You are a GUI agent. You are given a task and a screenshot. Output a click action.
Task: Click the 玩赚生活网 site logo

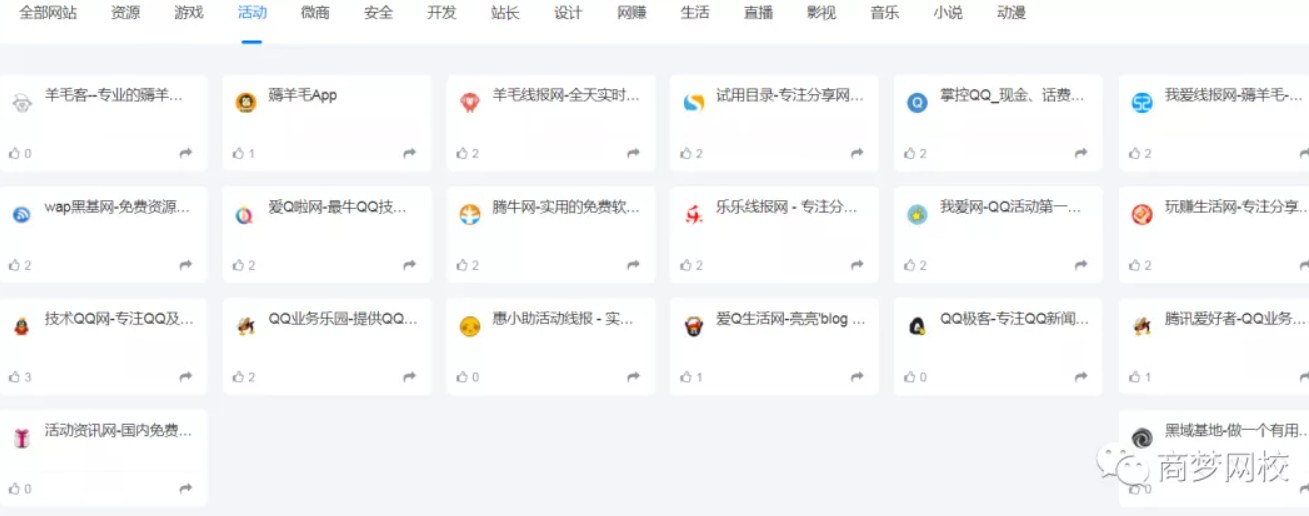click(x=1141, y=214)
